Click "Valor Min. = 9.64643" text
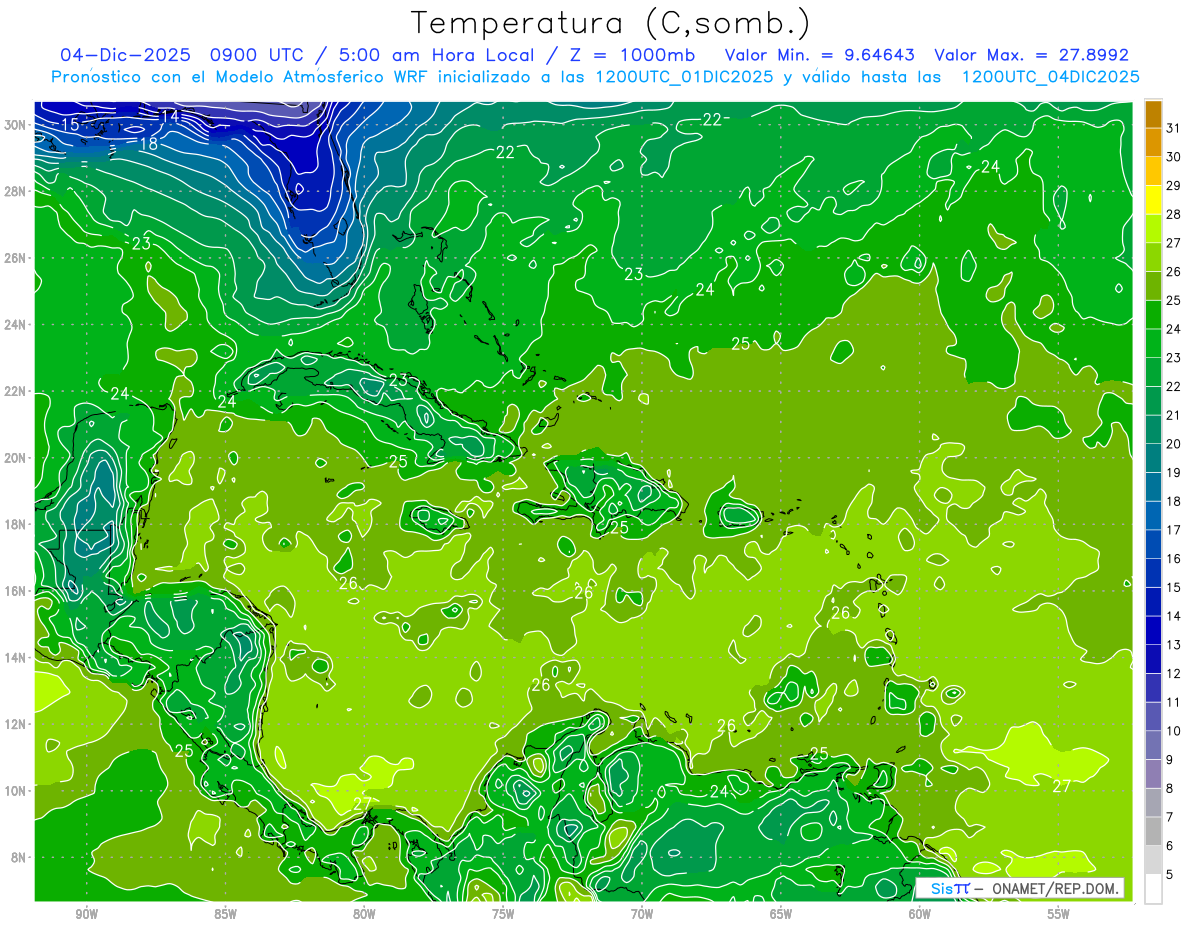The height and width of the screenshot is (927, 1200). 818,55
